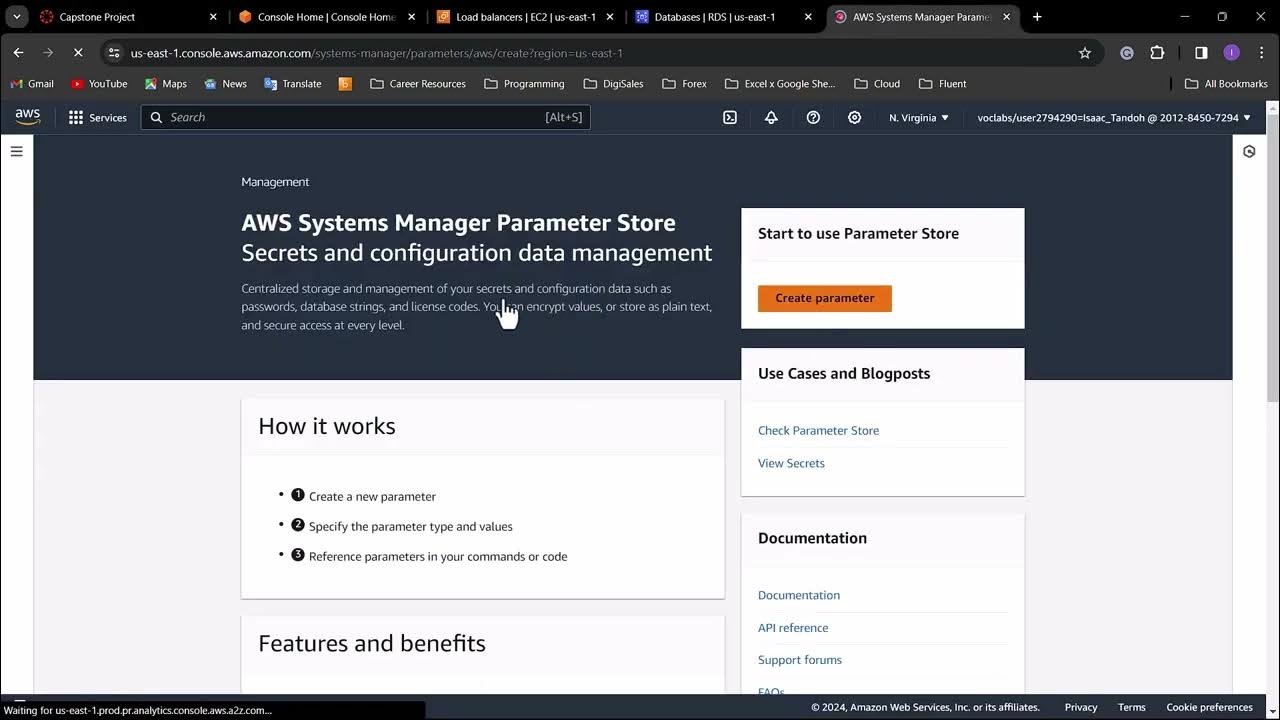Expand the N. Virginia region dropdown
The image size is (1280, 720).
tap(919, 117)
